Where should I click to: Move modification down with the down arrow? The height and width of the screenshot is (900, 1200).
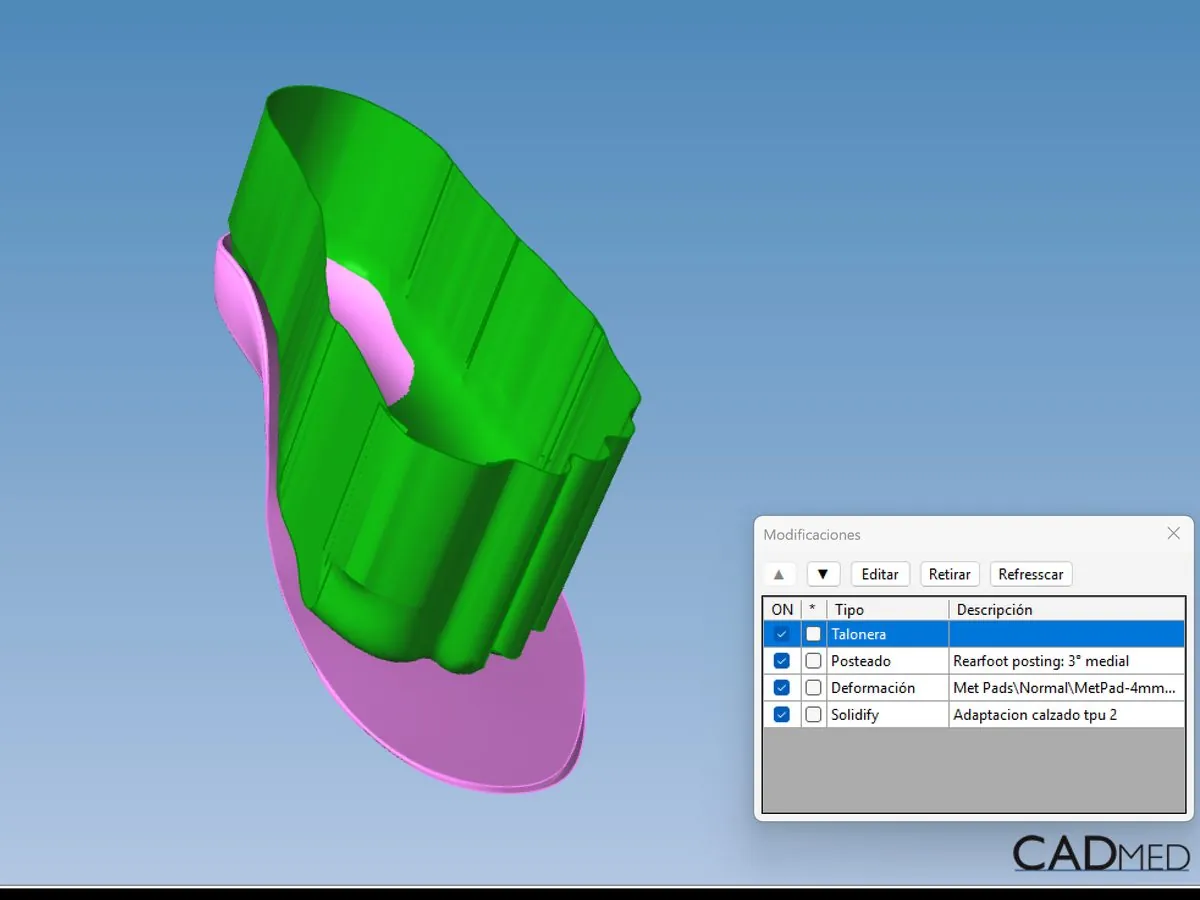(823, 574)
